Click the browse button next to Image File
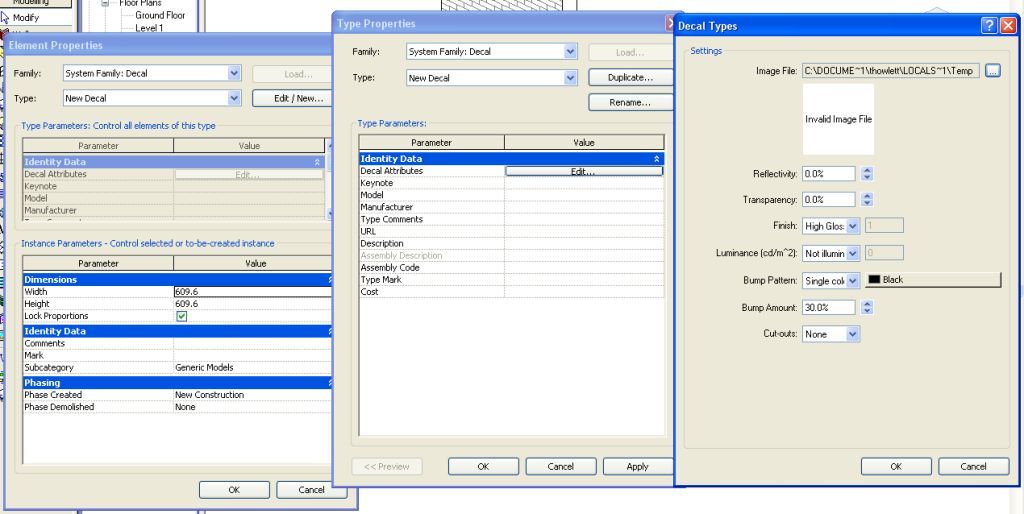Screen dimensions: 1024x514 [x=992, y=70]
